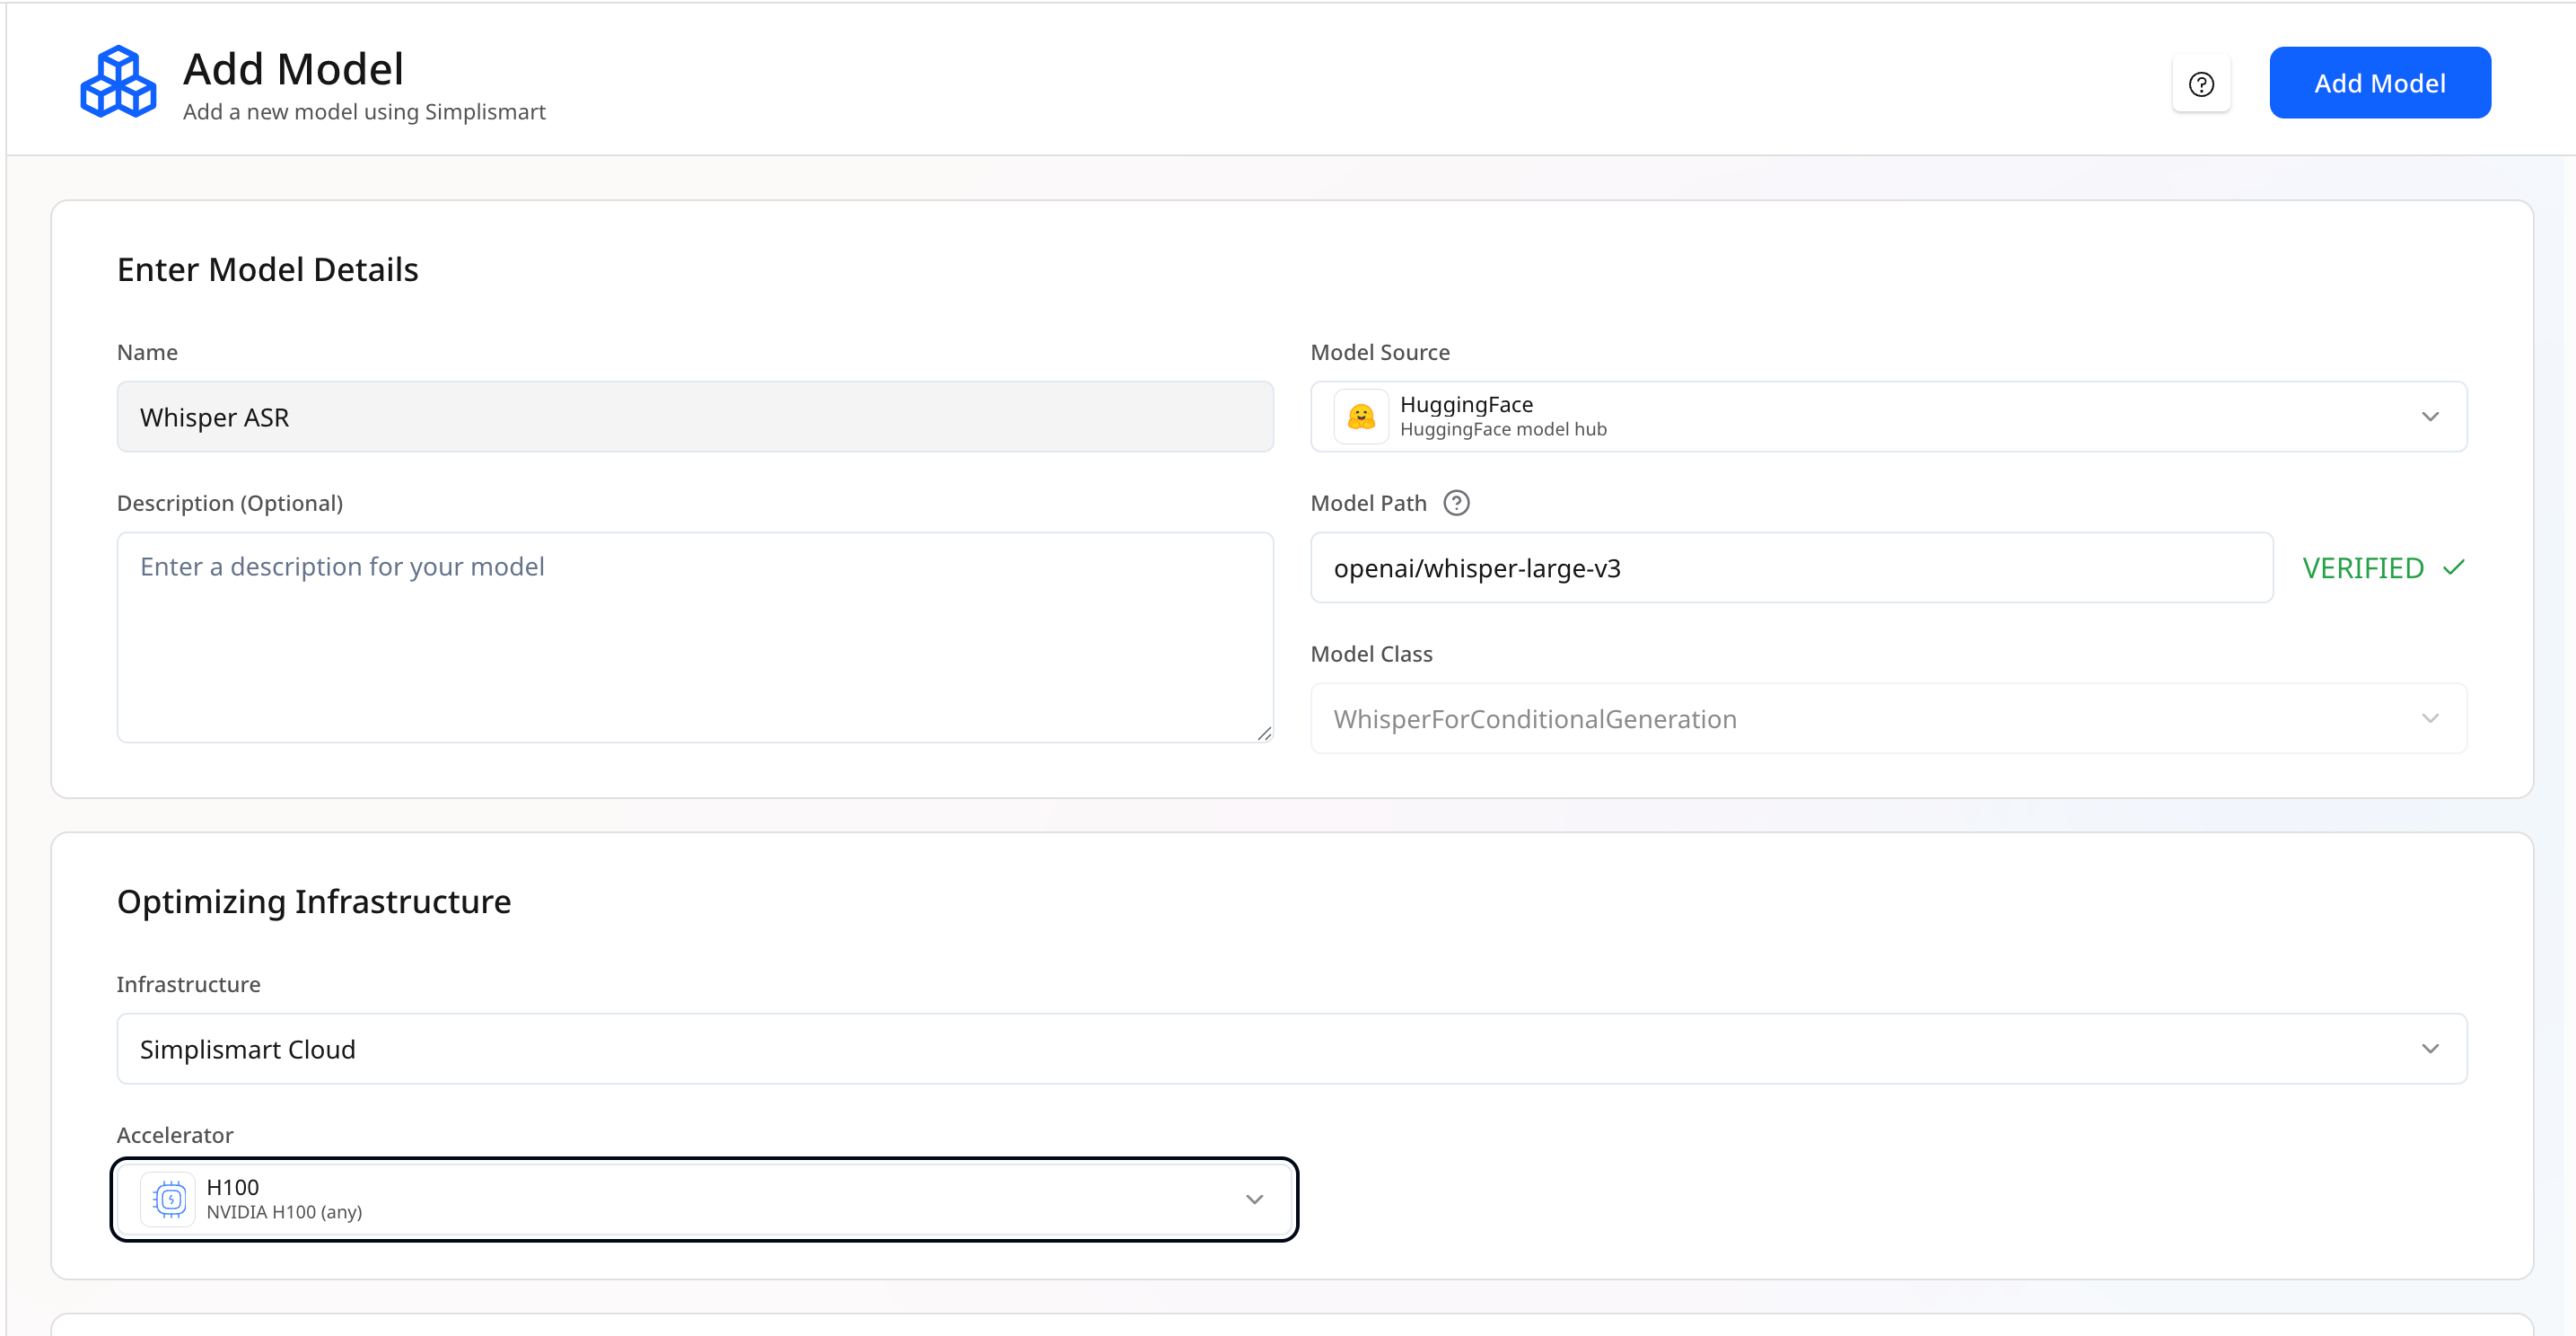Screen dimensions: 2576x1336
Task: Click the Model Path info icon
Action: coord(1456,503)
